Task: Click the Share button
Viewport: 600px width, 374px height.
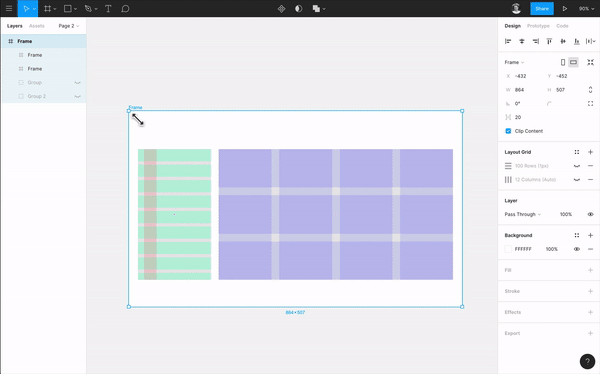Action: [542, 8]
